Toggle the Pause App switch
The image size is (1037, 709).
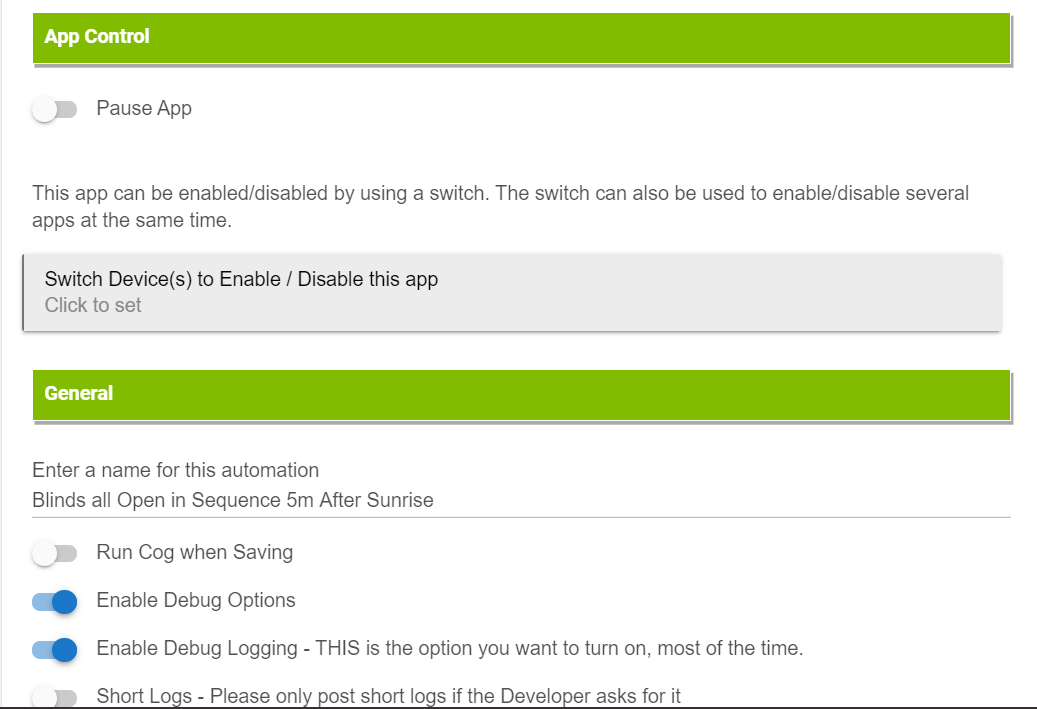pos(54,109)
